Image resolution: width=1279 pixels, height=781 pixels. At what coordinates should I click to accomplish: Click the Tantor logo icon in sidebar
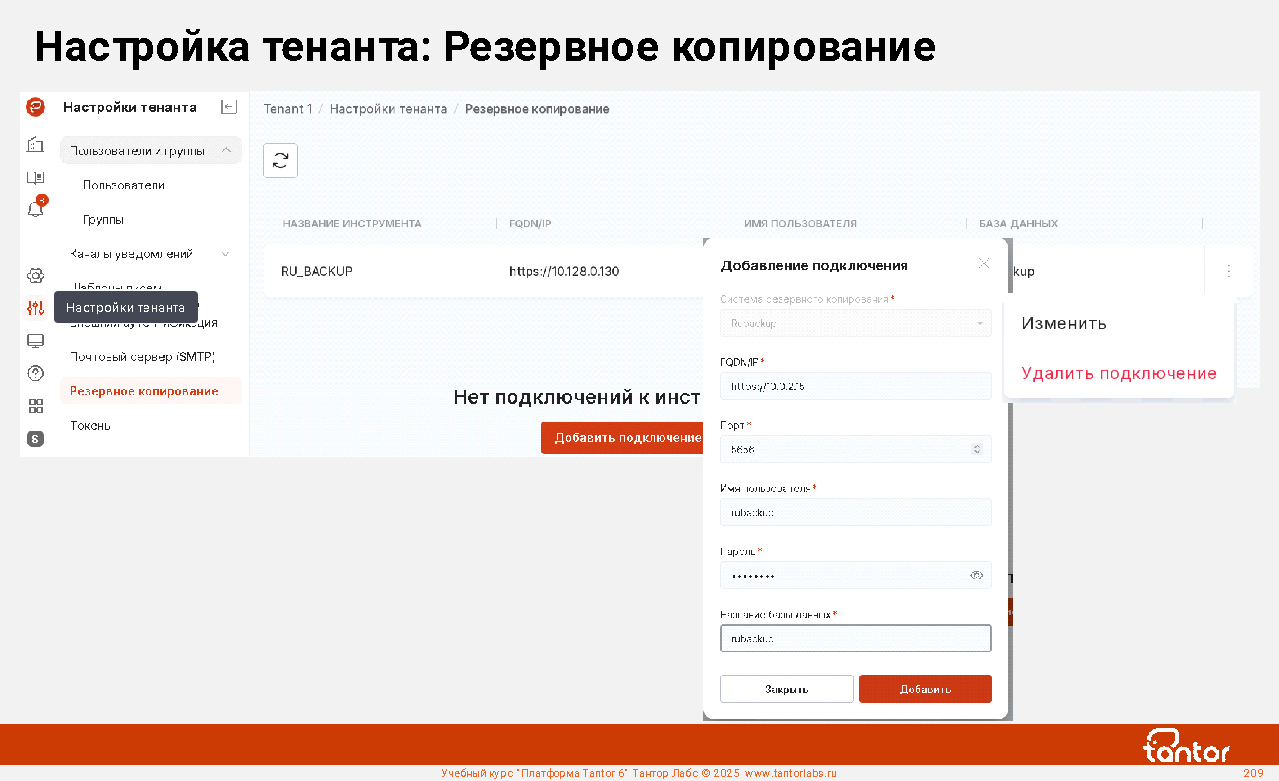click(x=35, y=107)
